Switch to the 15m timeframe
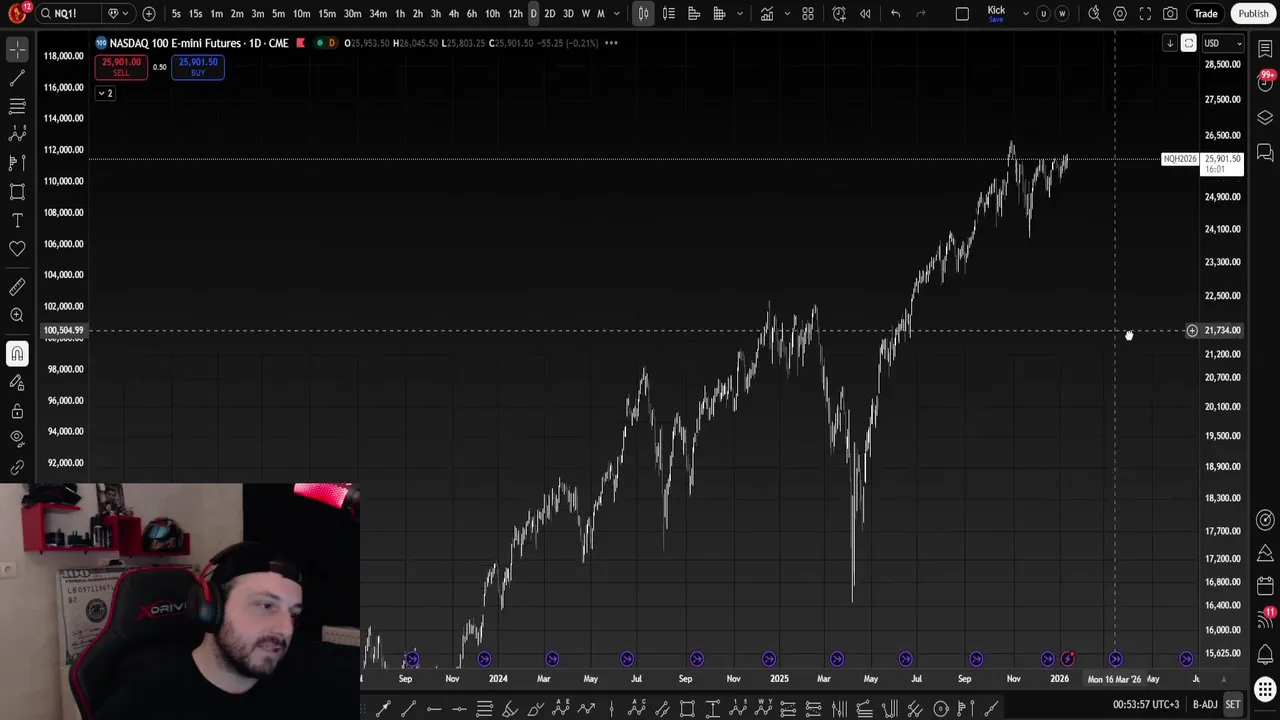Image resolution: width=1280 pixels, height=720 pixels. click(327, 14)
